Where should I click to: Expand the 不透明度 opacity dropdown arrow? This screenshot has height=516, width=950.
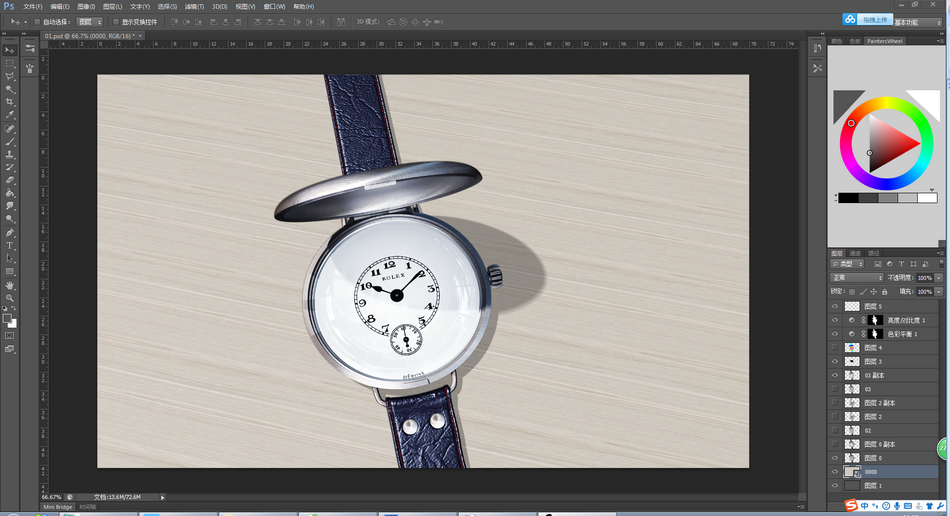tap(939, 277)
